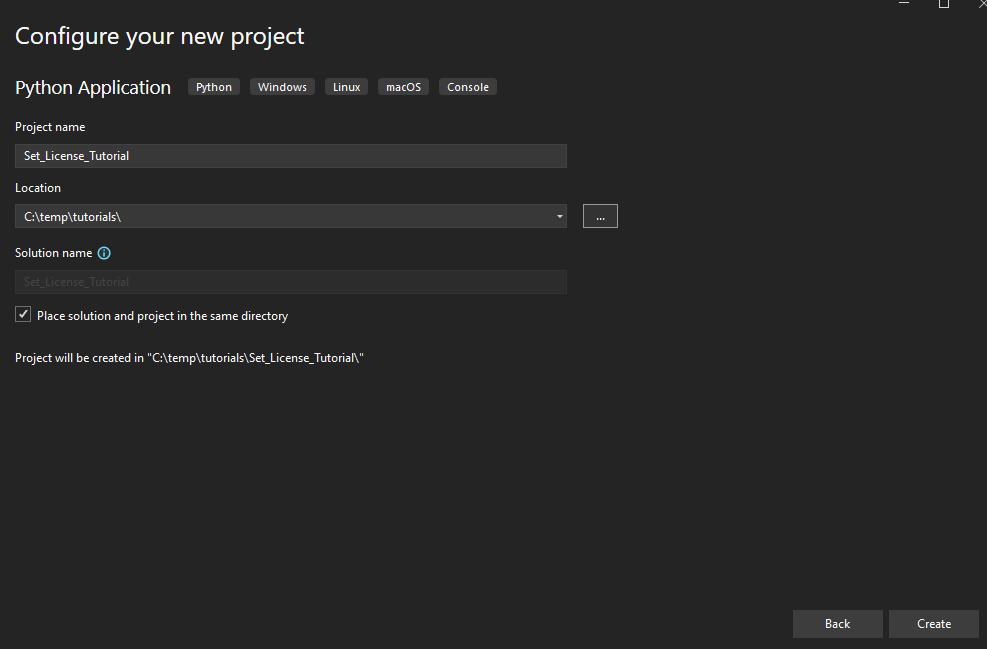Click the Location label
The height and width of the screenshot is (649, 987).
click(x=38, y=188)
